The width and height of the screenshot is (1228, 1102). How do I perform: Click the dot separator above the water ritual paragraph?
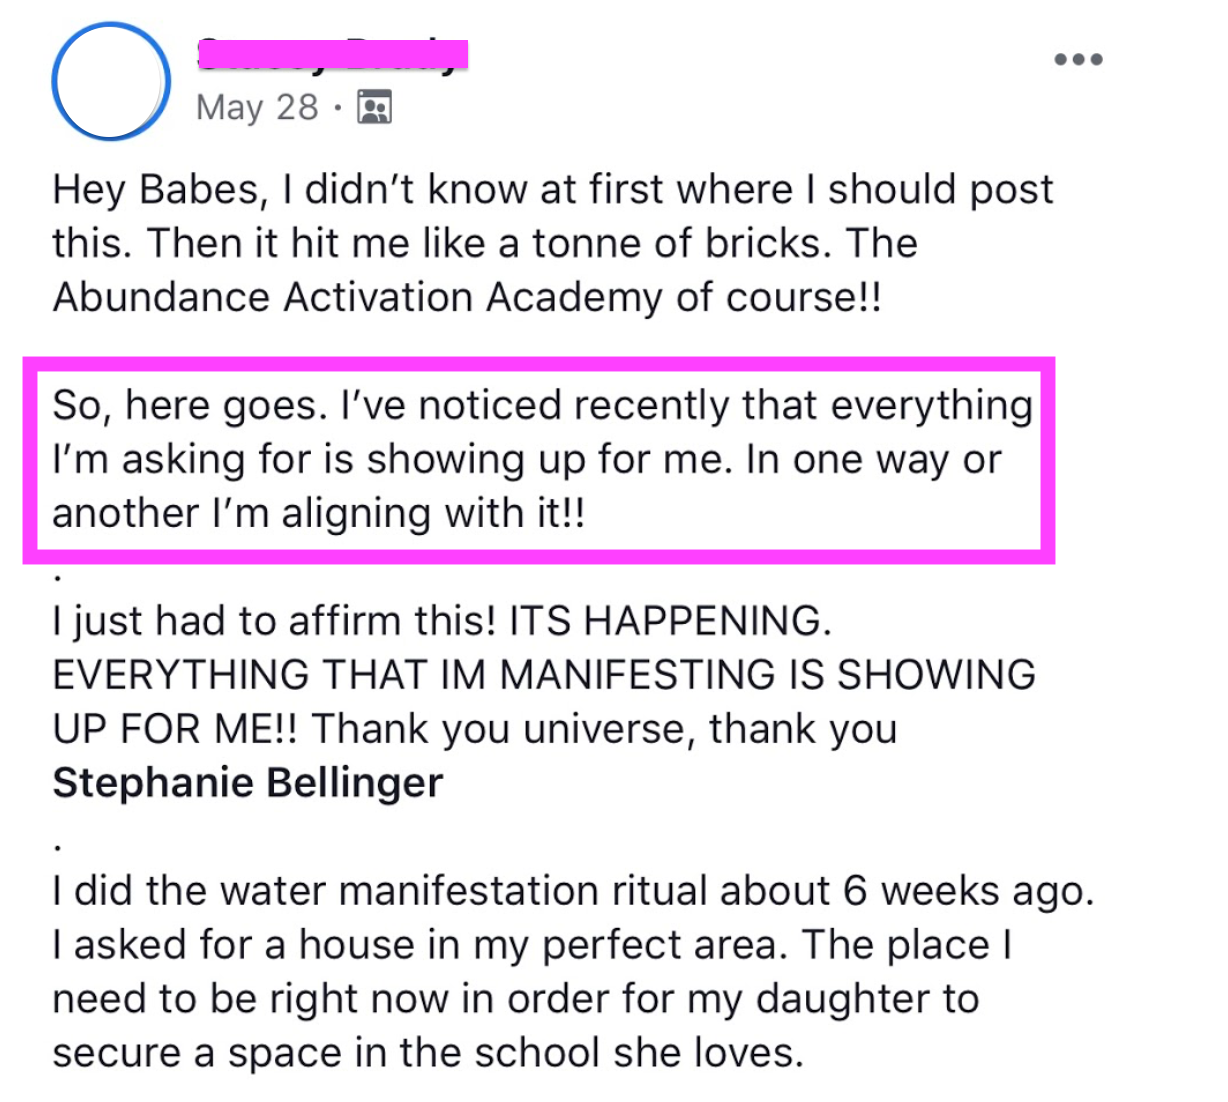(x=58, y=848)
